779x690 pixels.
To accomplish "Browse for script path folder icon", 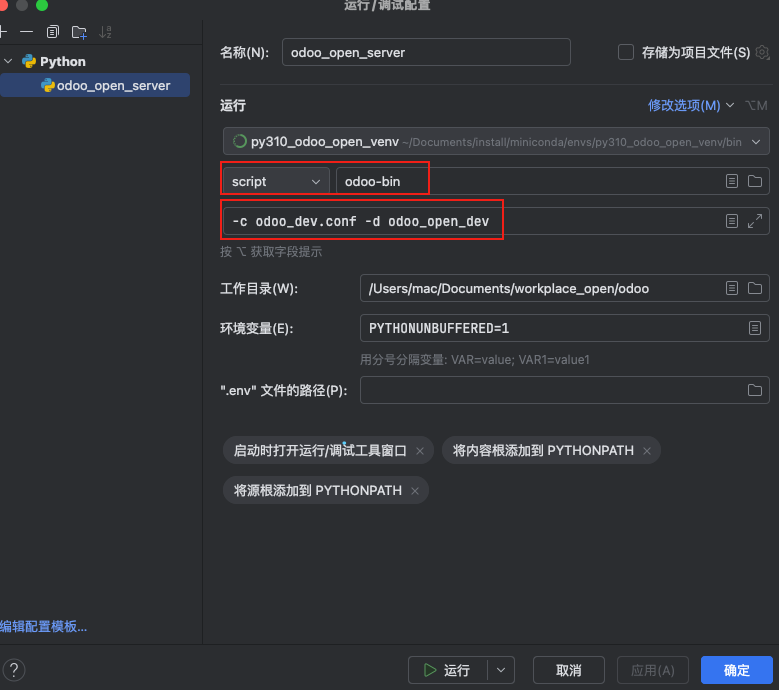I will point(755,181).
